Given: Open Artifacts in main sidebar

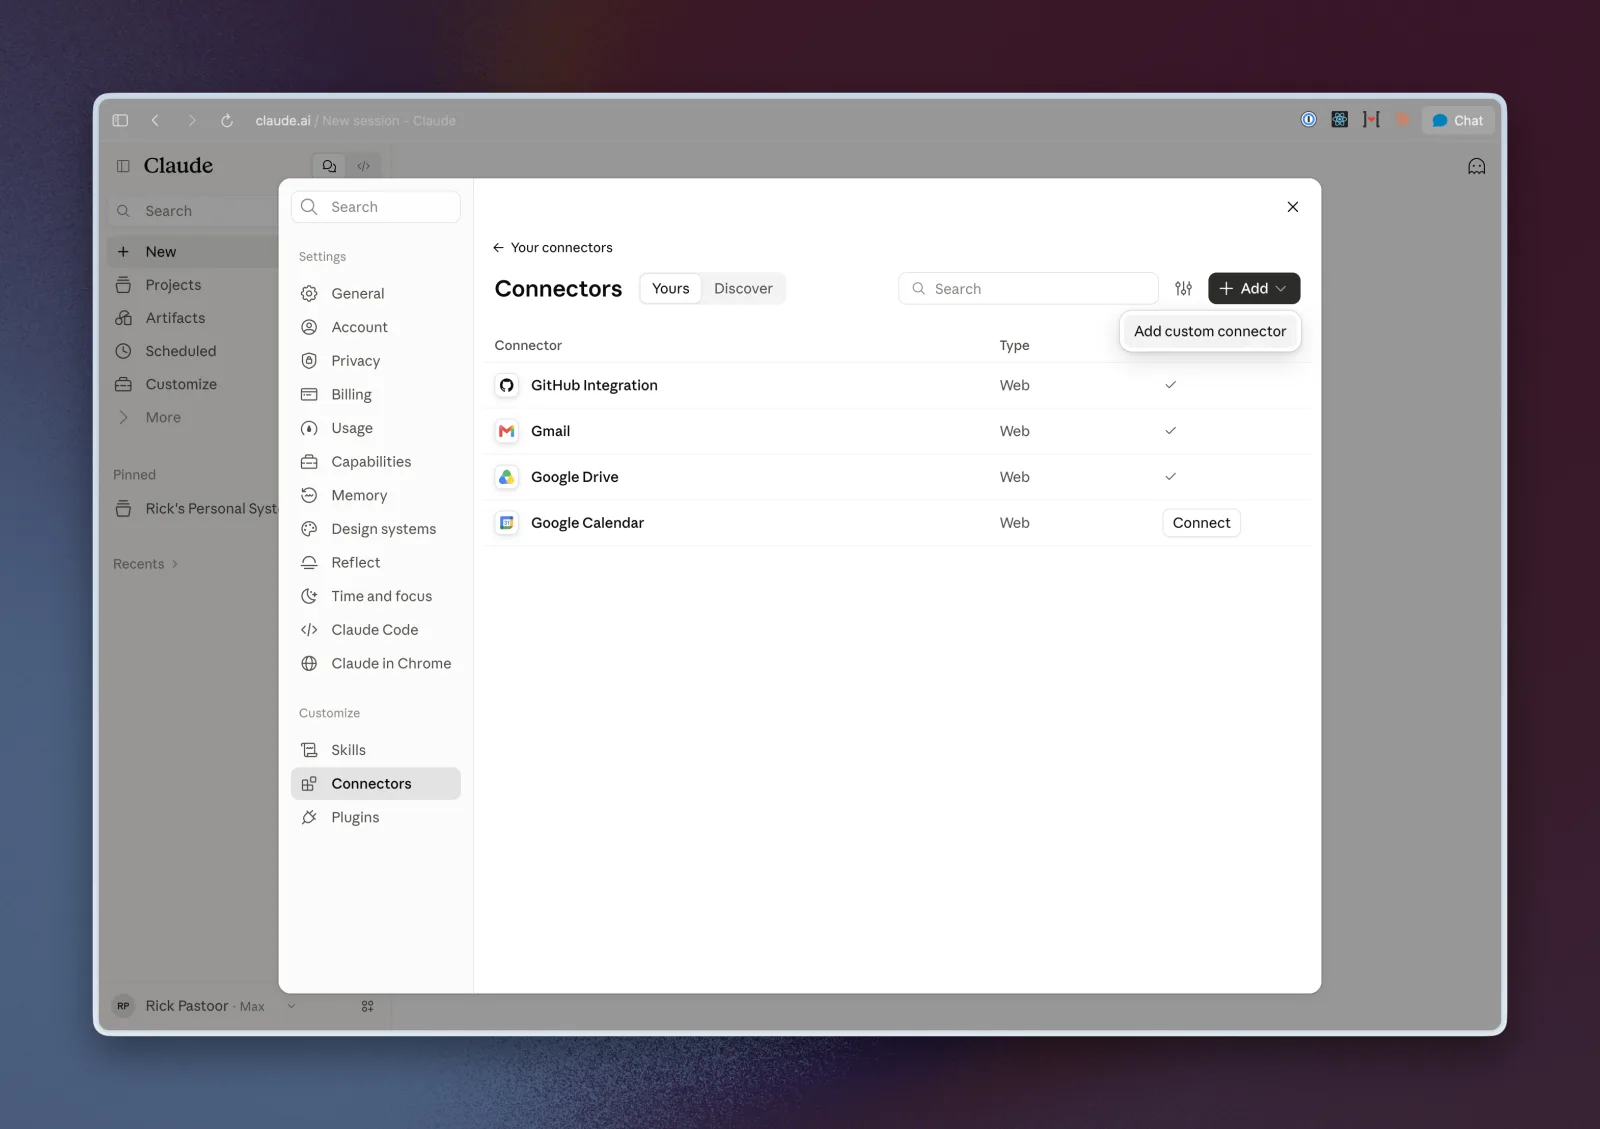Looking at the screenshot, I should tap(192, 318).
